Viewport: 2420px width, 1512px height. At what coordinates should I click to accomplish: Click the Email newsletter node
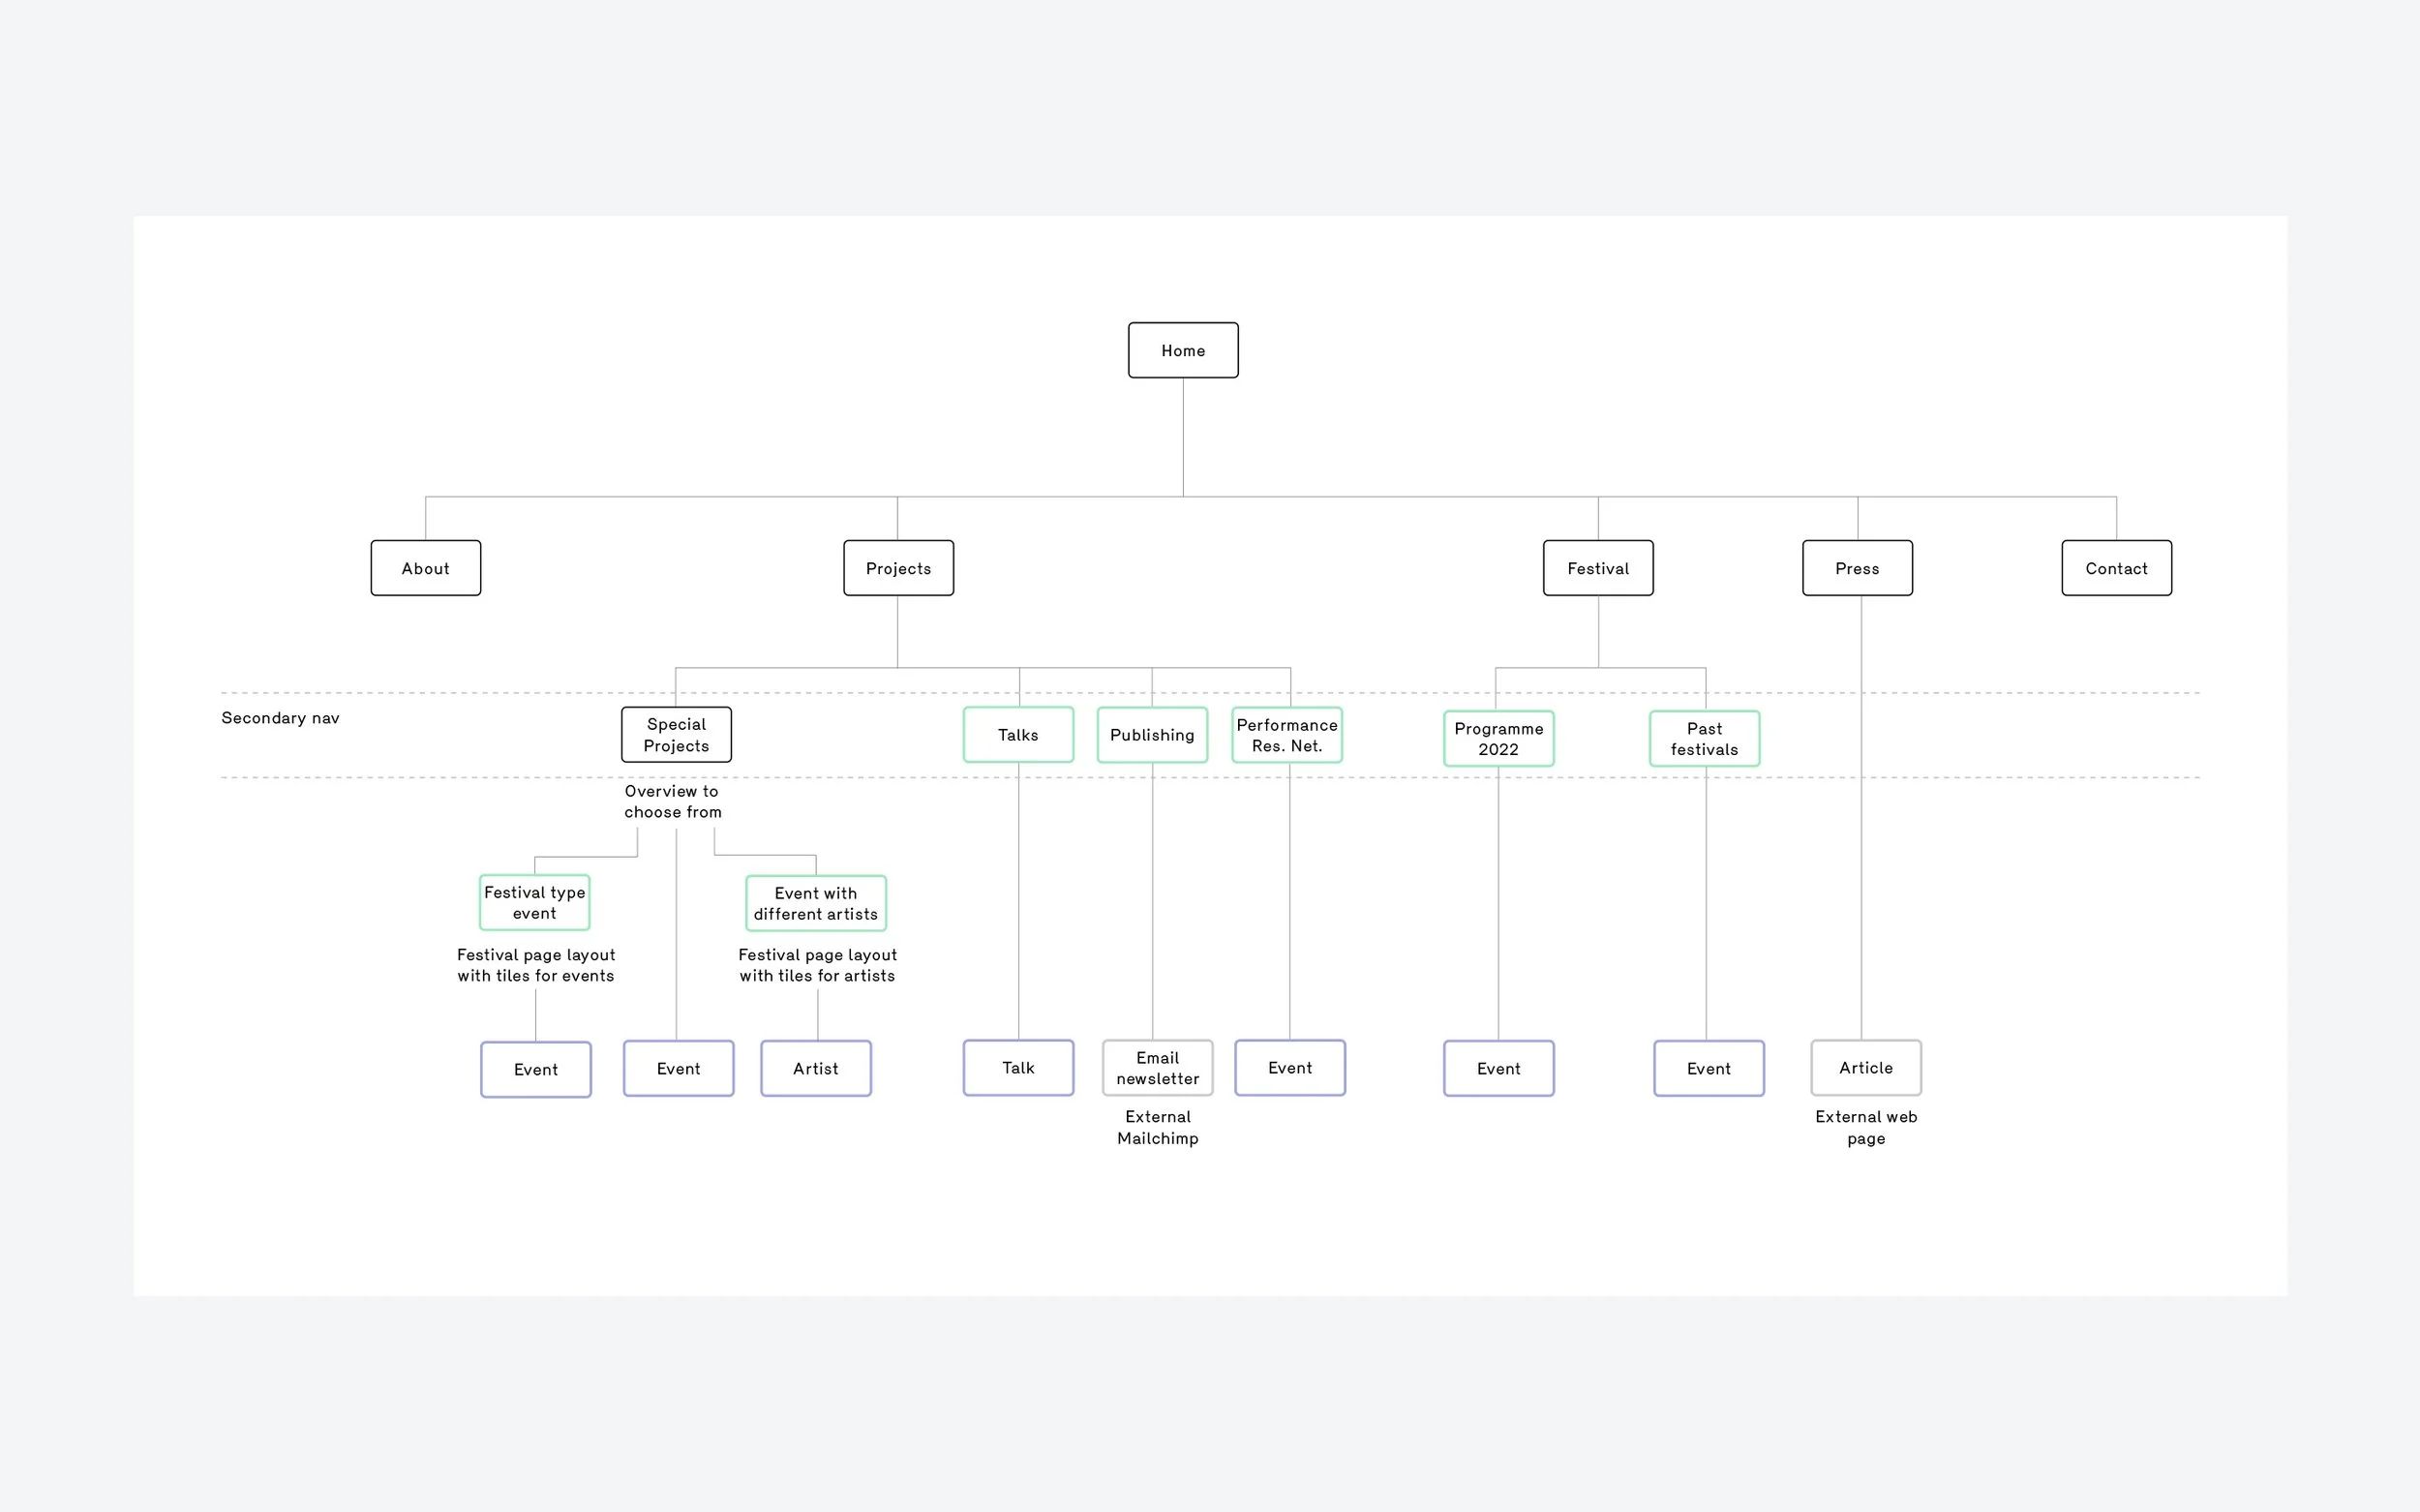click(x=1157, y=1068)
